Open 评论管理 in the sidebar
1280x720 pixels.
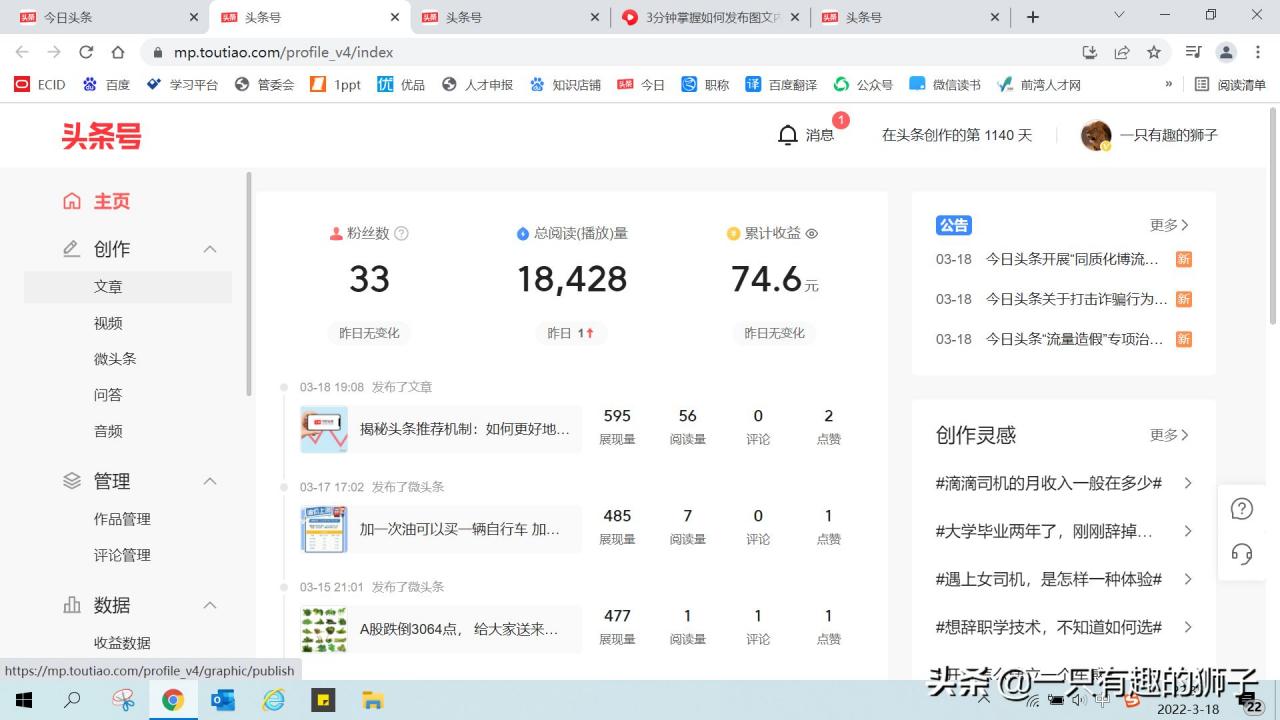pos(122,555)
